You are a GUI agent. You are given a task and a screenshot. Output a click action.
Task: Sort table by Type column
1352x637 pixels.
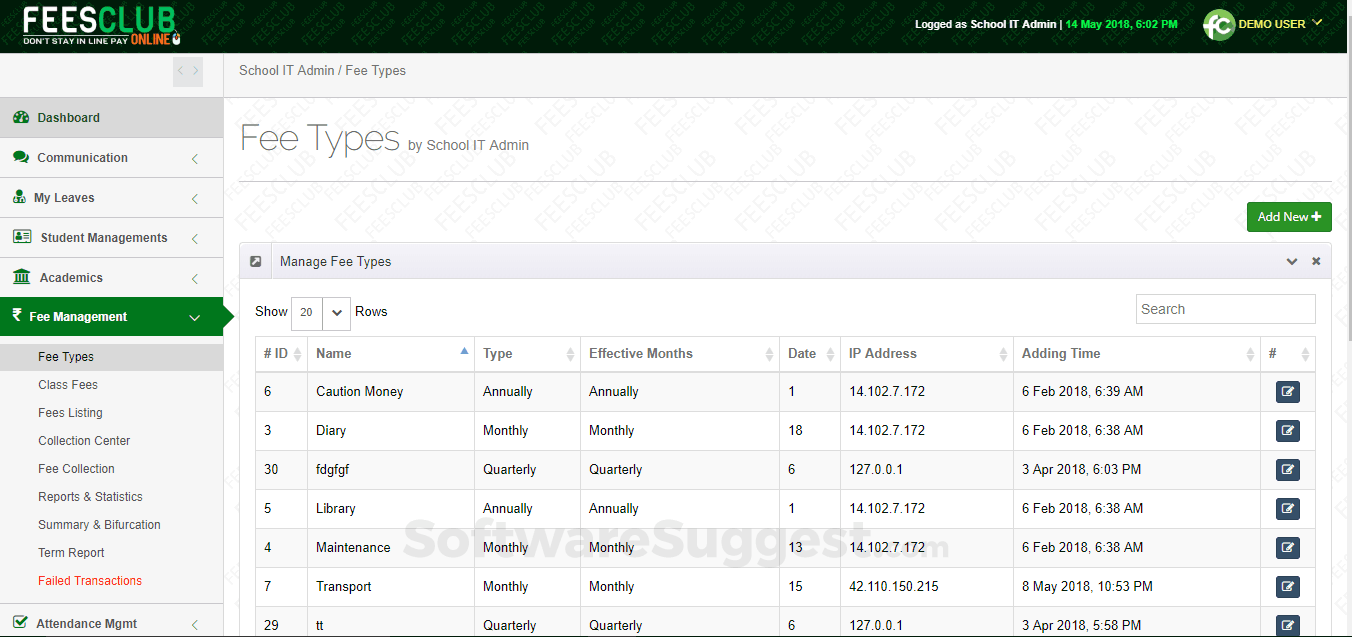[528, 354]
